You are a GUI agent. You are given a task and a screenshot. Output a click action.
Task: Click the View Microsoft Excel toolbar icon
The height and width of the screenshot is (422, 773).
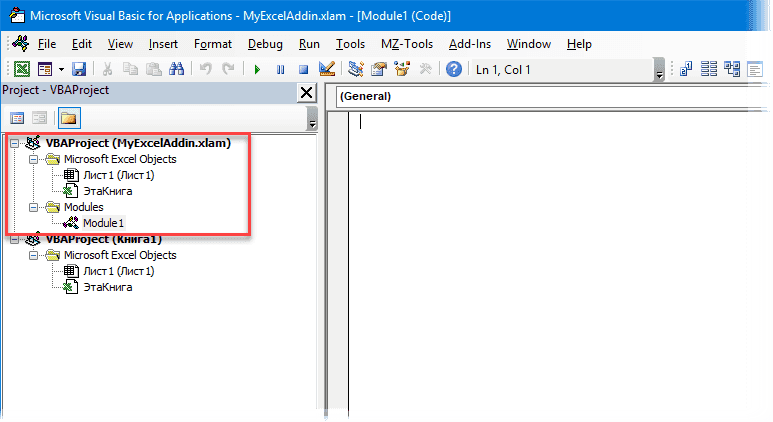22,69
